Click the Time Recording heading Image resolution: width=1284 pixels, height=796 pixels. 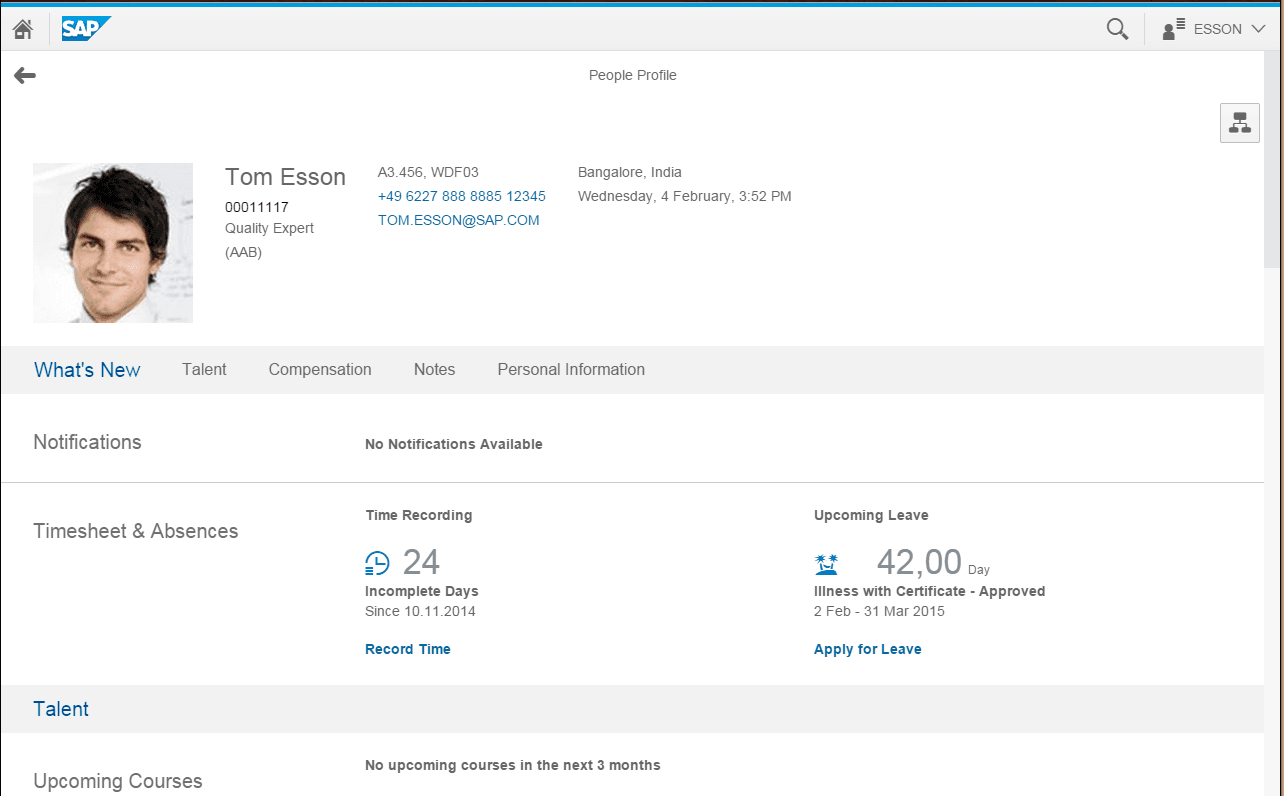click(x=419, y=515)
